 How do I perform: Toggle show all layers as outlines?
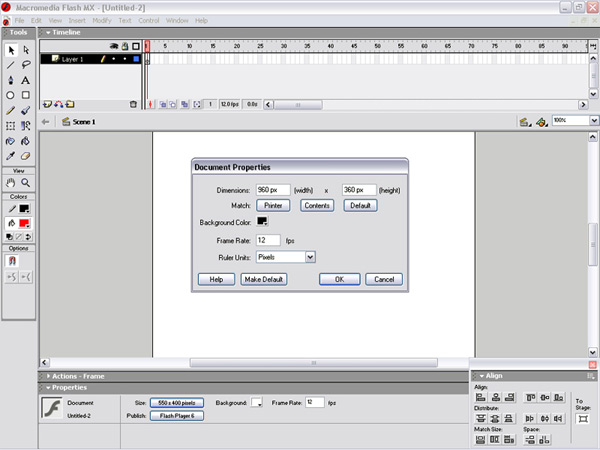(136, 46)
